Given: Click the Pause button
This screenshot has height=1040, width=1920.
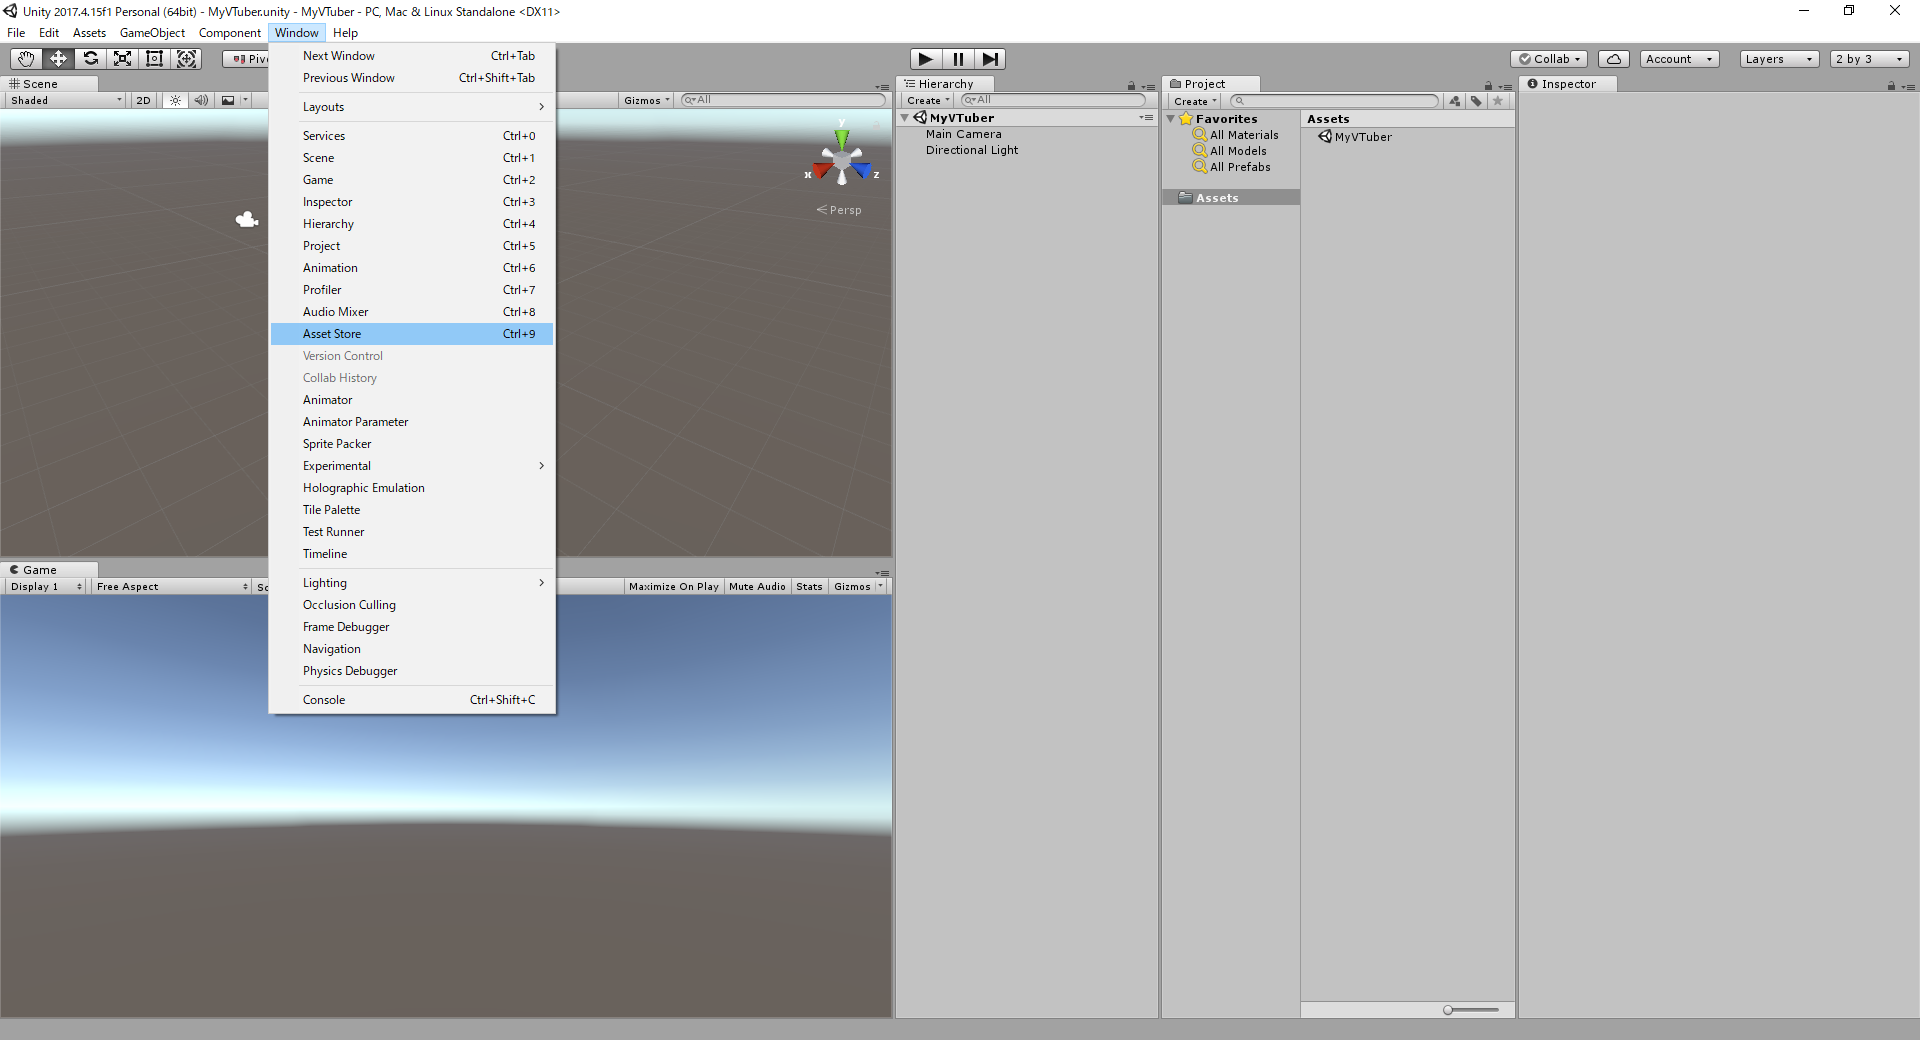Looking at the screenshot, I should click(x=958, y=58).
